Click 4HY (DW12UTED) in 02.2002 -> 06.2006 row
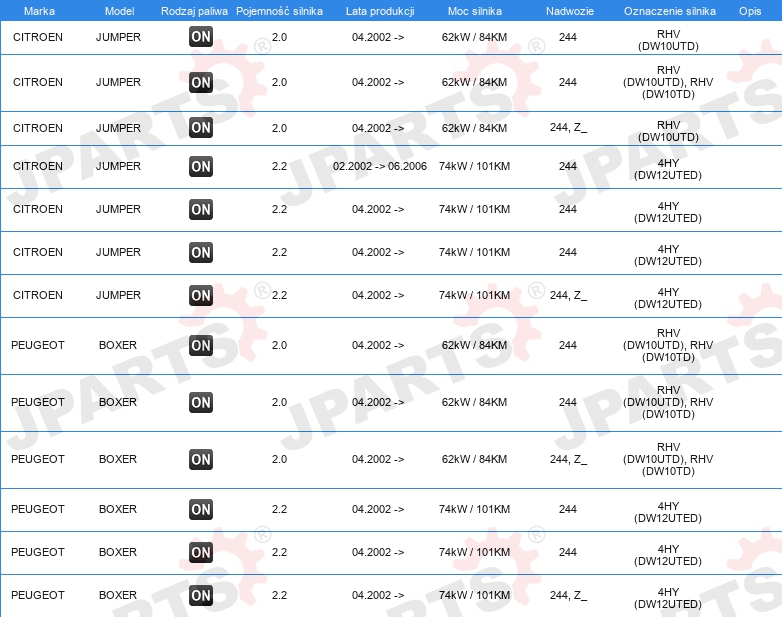 pyautogui.click(x=668, y=169)
